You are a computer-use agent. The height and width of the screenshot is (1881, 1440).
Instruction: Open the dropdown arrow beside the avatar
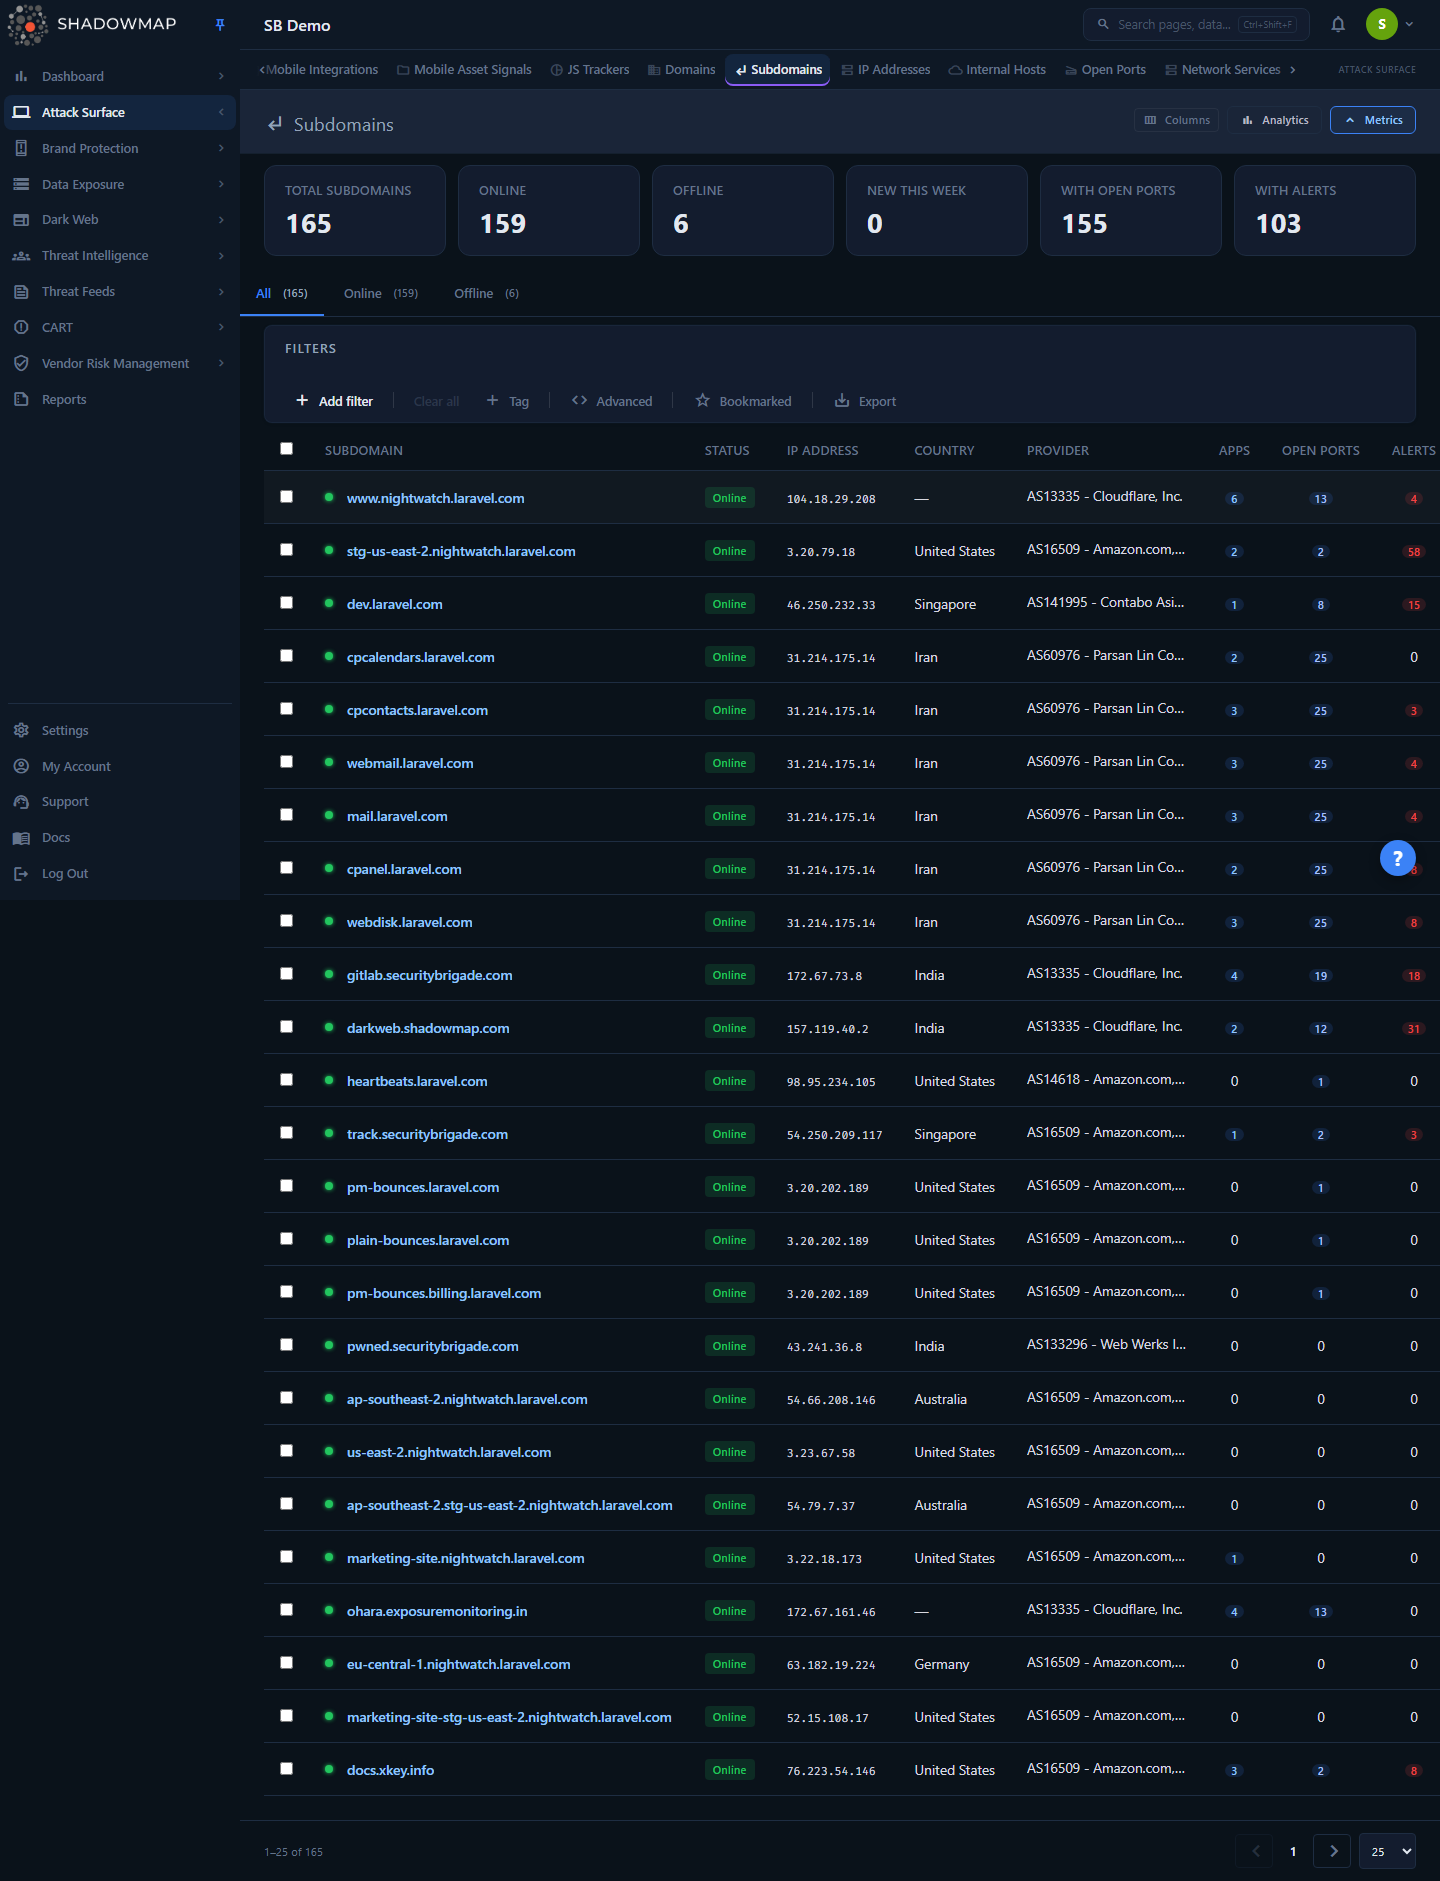1409,24
